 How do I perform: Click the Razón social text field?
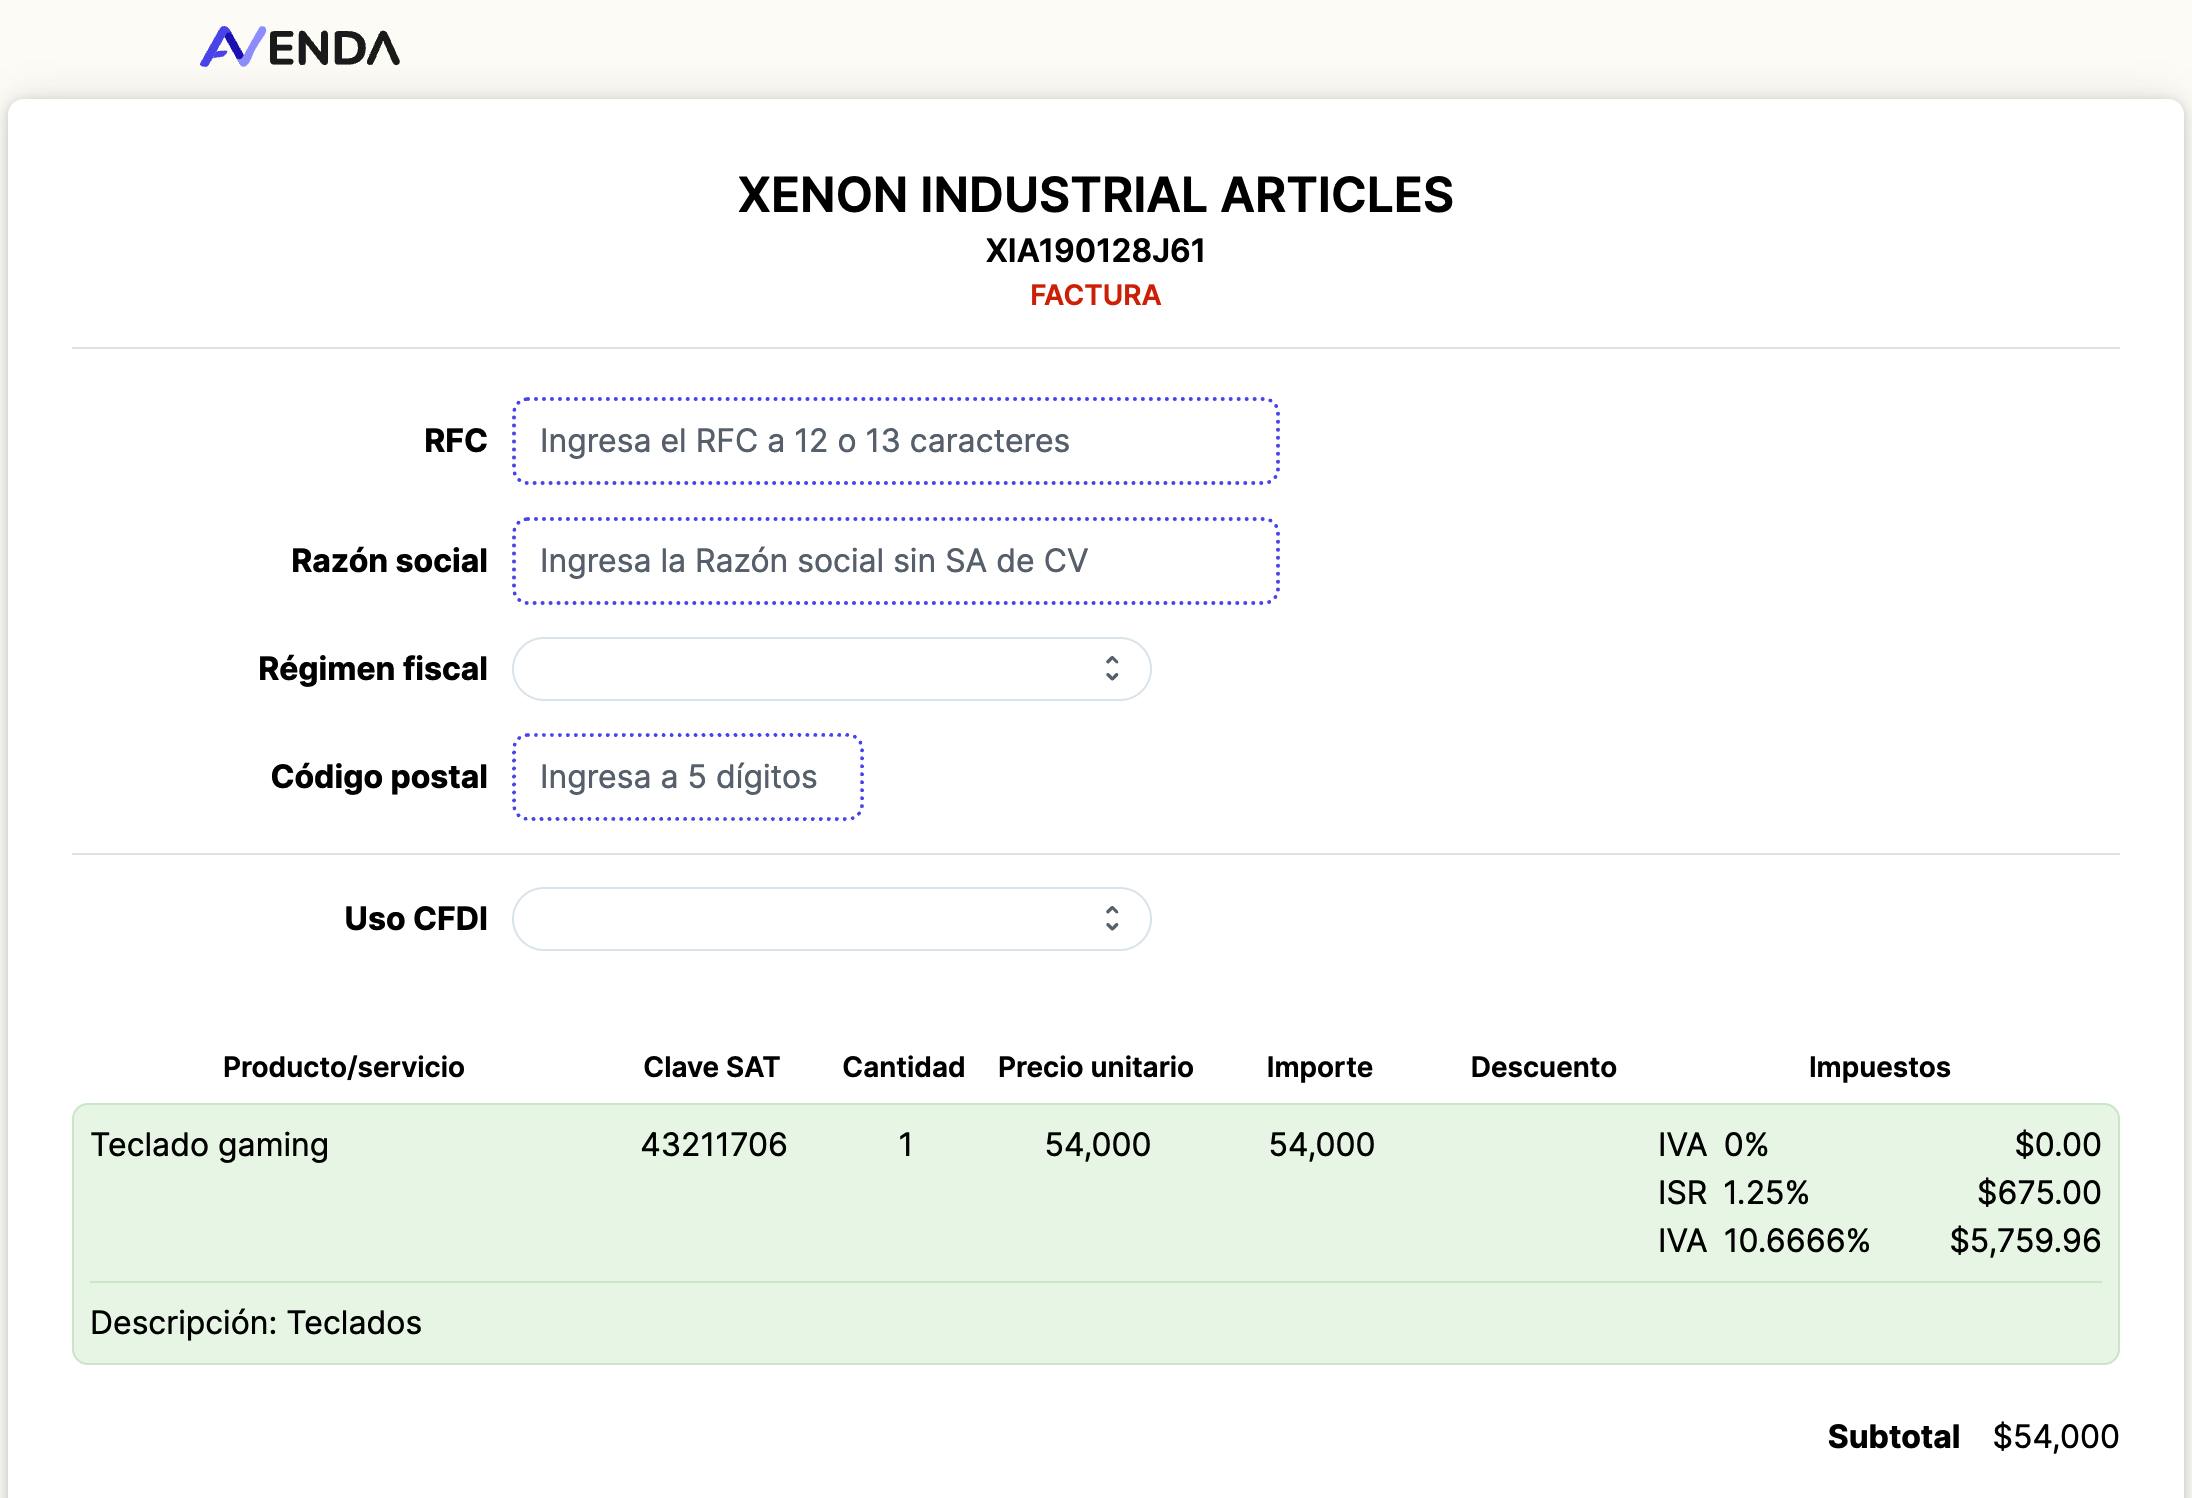point(895,561)
